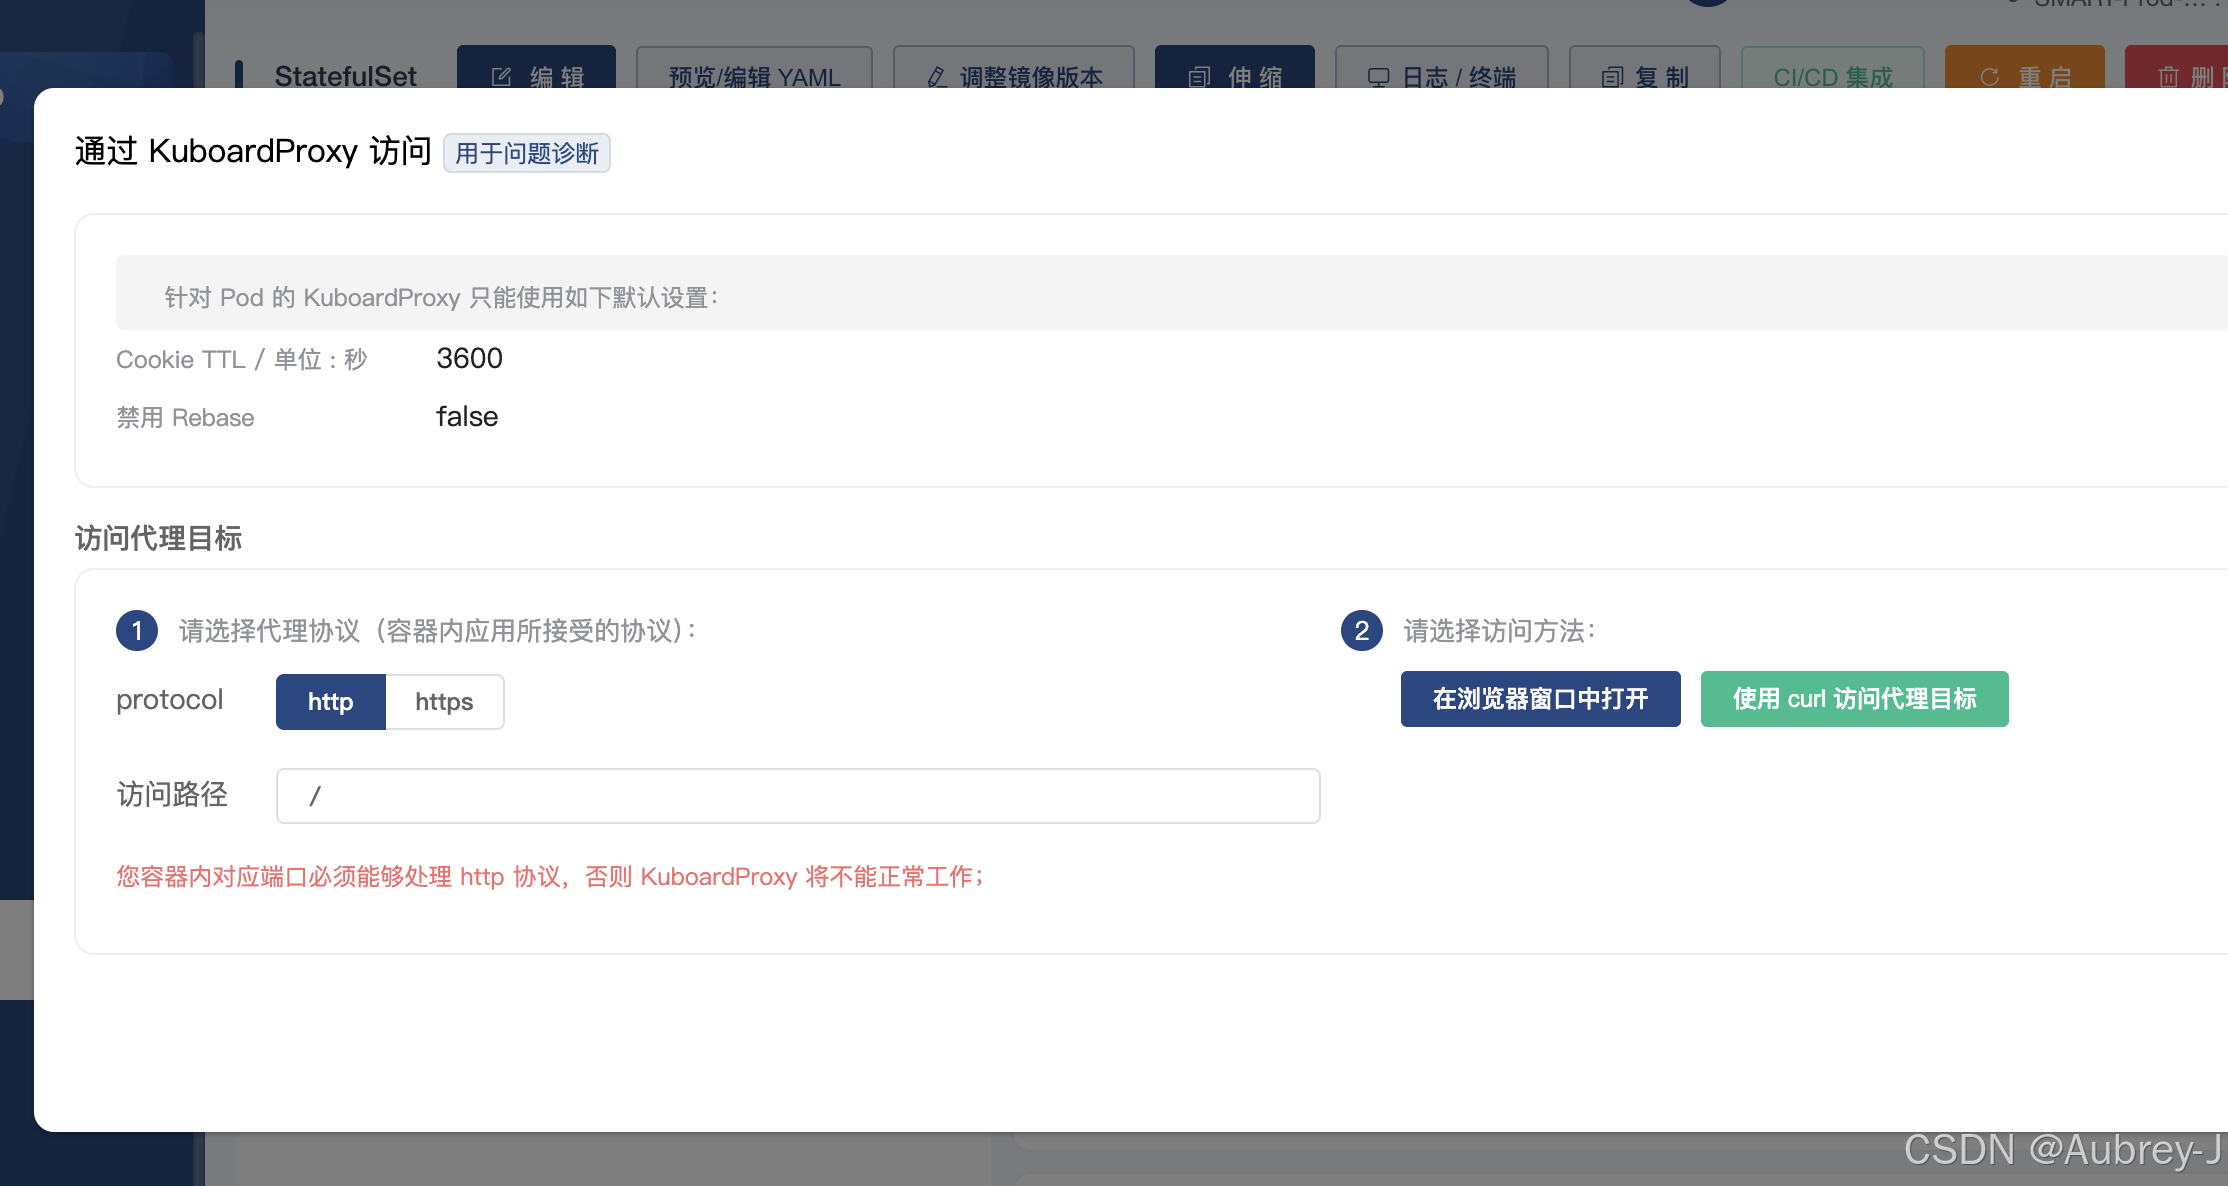Click the copy icon on 复制 button
Image resolution: width=2228 pixels, height=1186 pixels.
(x=1612, y=77)
